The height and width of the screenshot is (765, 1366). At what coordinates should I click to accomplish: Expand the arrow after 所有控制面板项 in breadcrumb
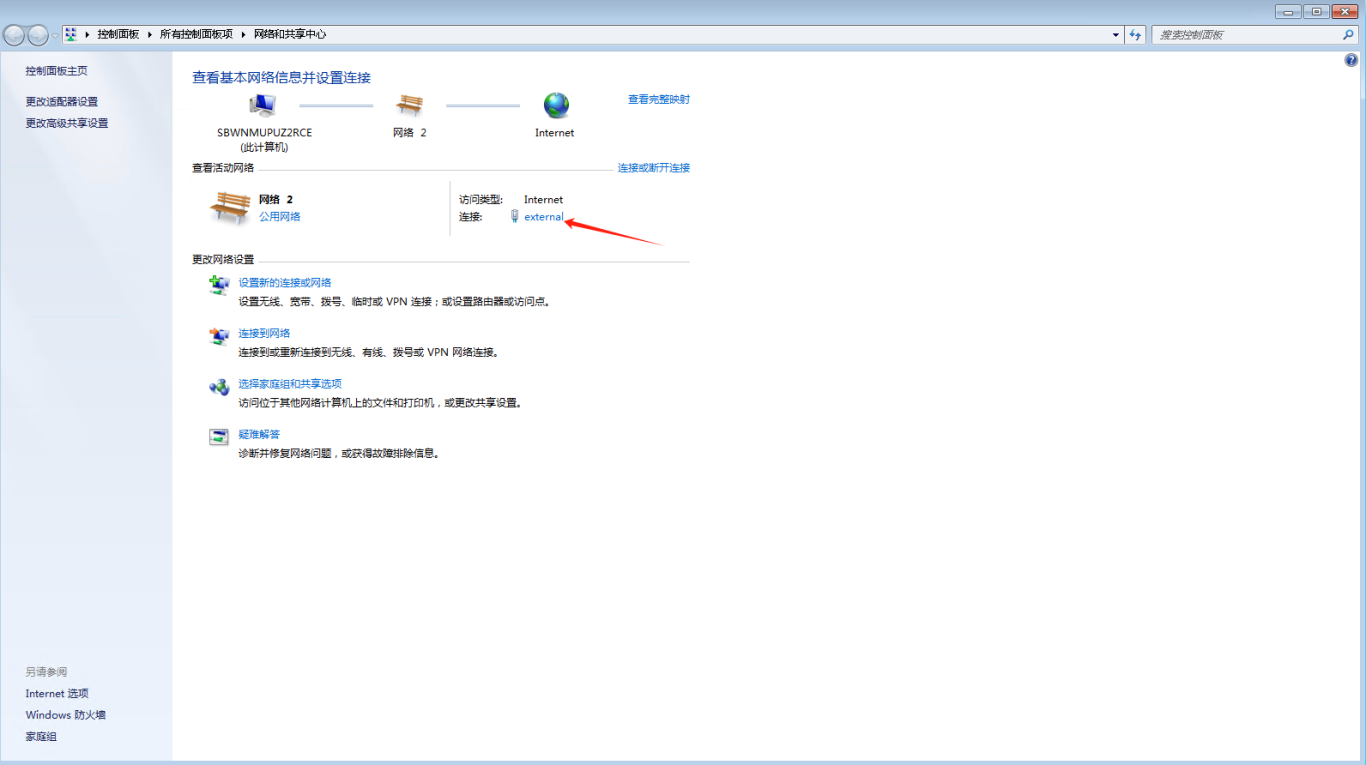point(243,35)
